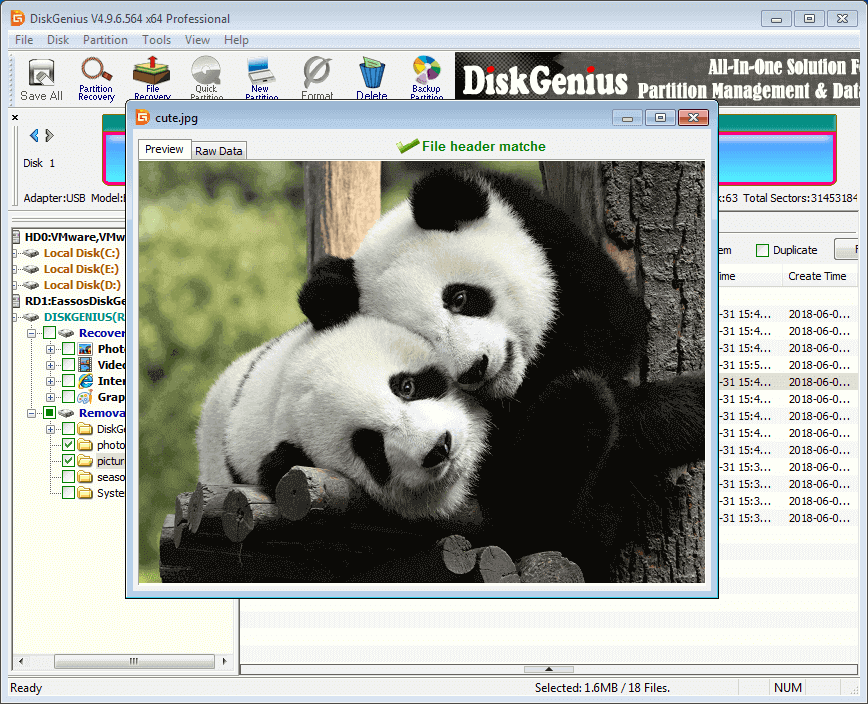Image resolution: width=868 pixels, height=704 pixels.
Task: Expand the Graphics type node
Action: pyautogui.click(x=50, y=397)
